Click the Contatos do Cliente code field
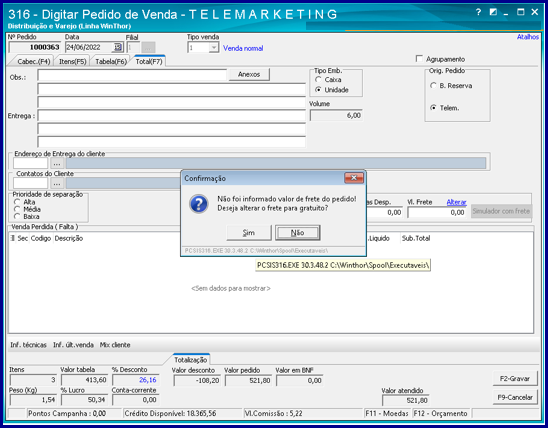 pyautogui.click(x=30, y=183)
